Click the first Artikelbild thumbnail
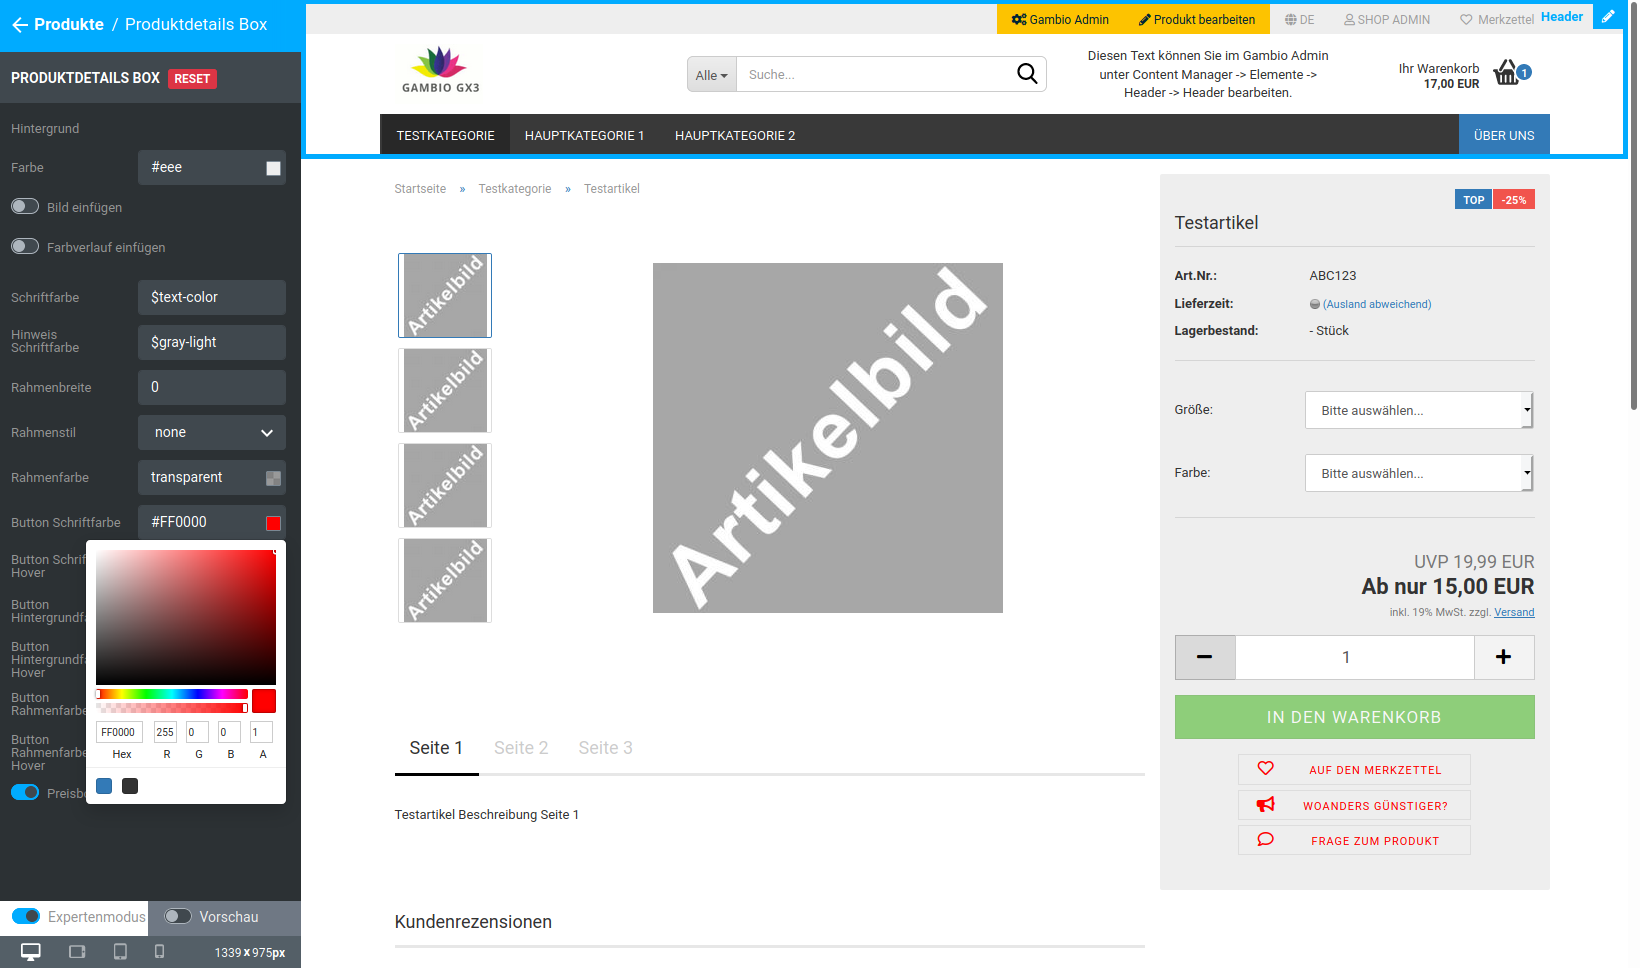This screenshot has width=1640, height=968. 444,295
